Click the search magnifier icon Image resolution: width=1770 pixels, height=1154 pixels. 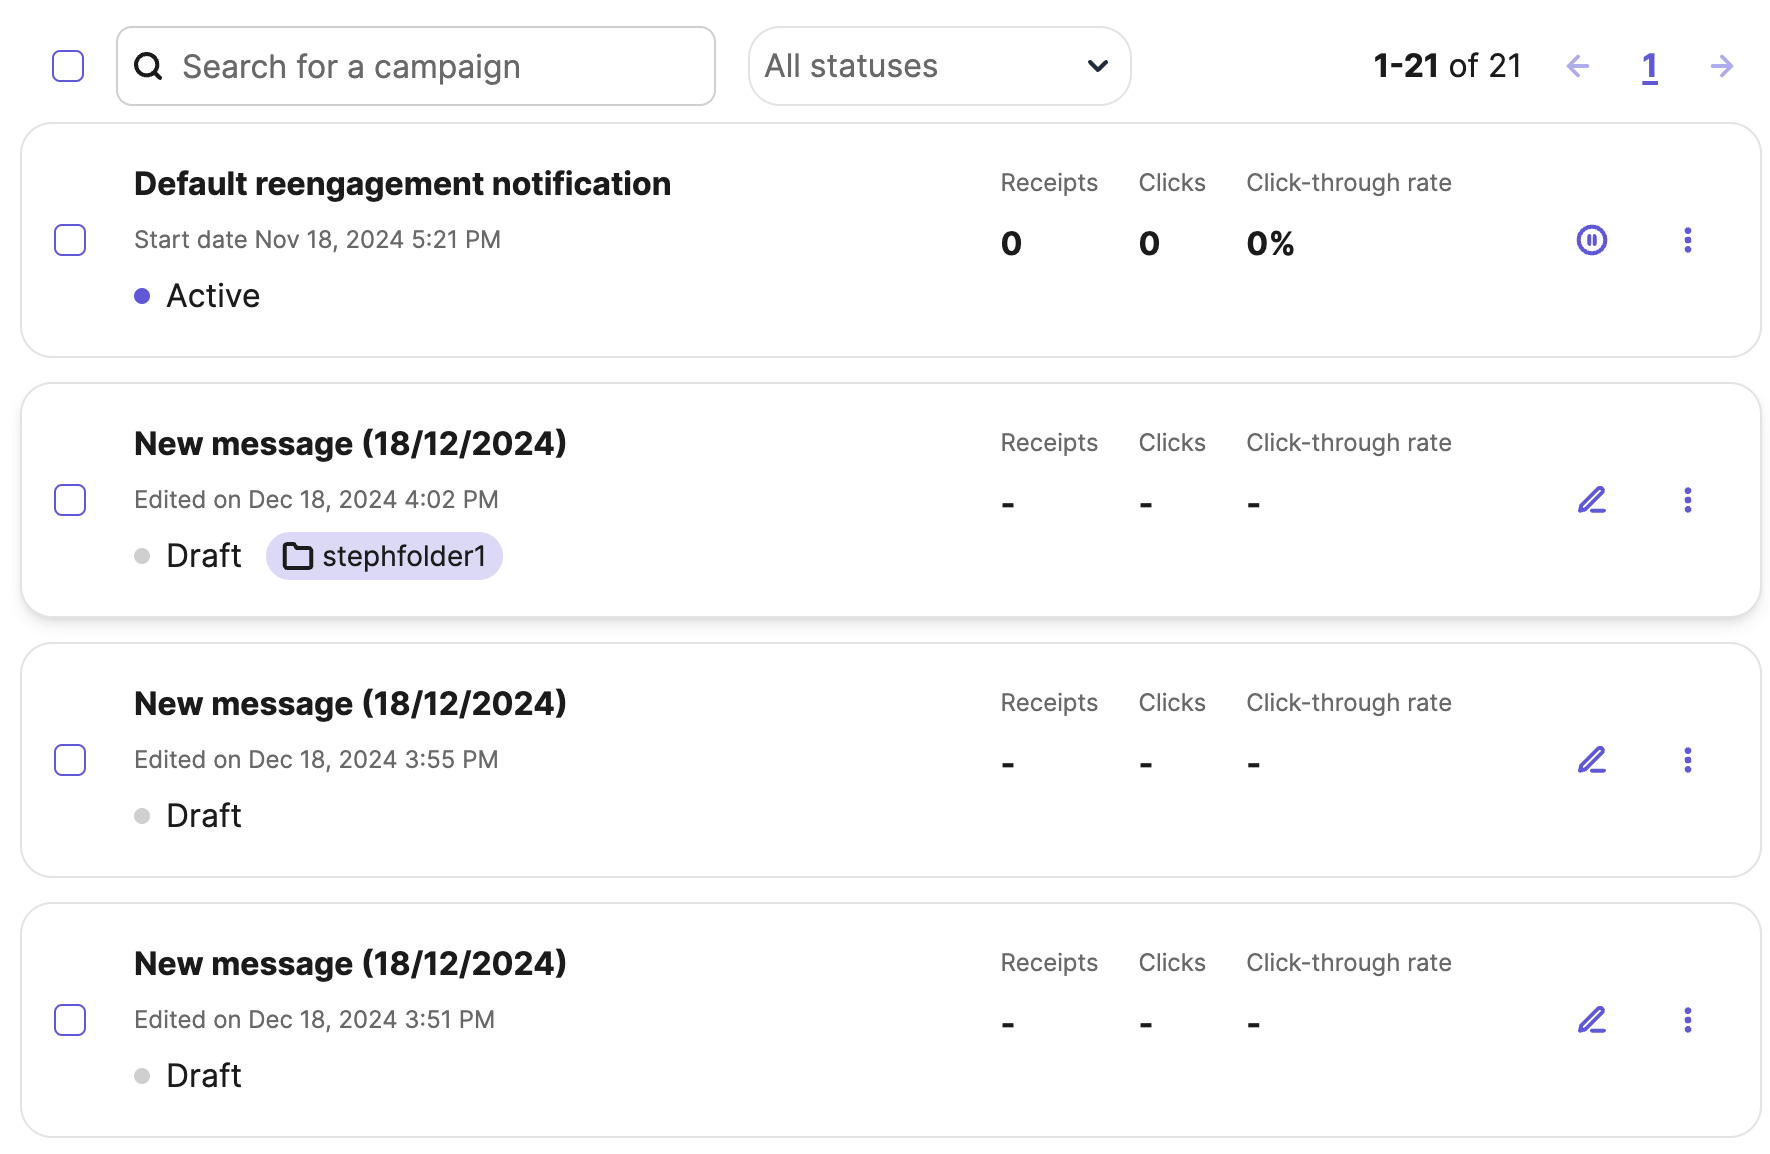(x=149, y=66)
